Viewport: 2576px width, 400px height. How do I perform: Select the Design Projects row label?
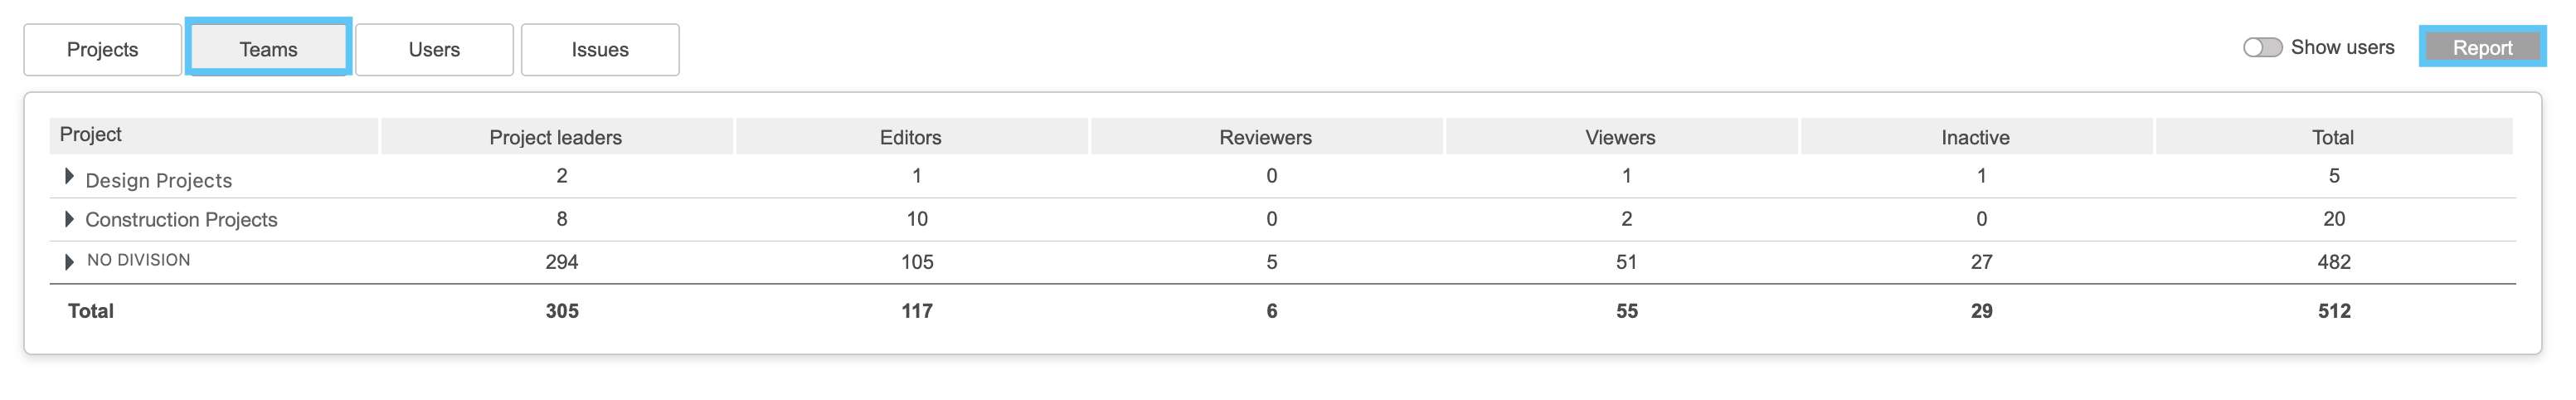click(x=159, y=180)
